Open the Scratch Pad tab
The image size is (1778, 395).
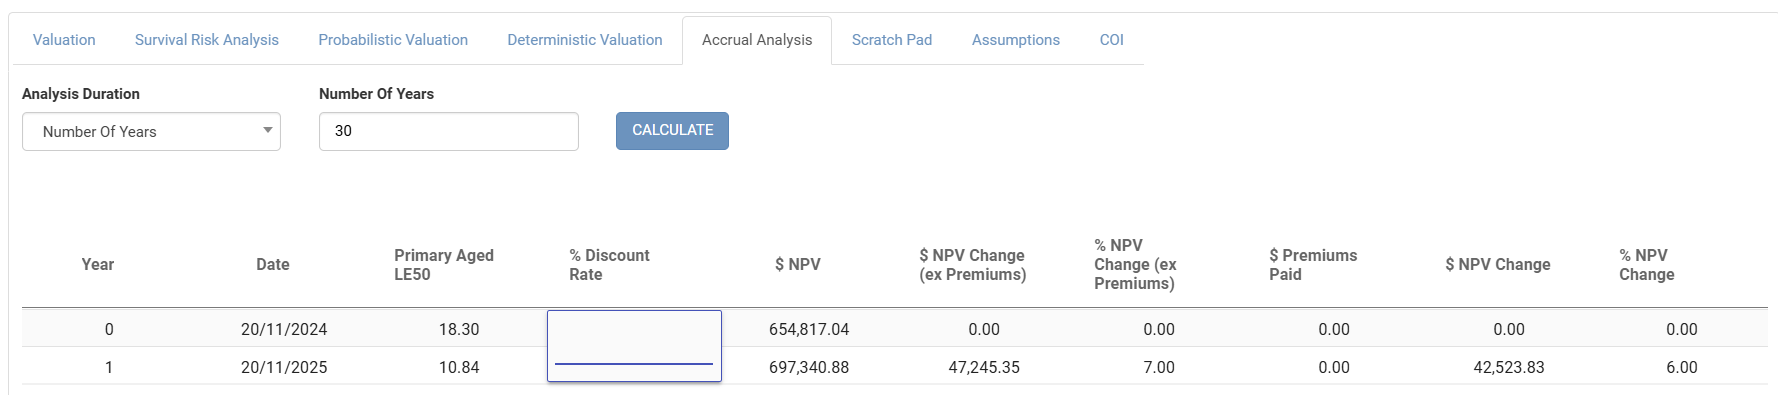click(892, 40)
